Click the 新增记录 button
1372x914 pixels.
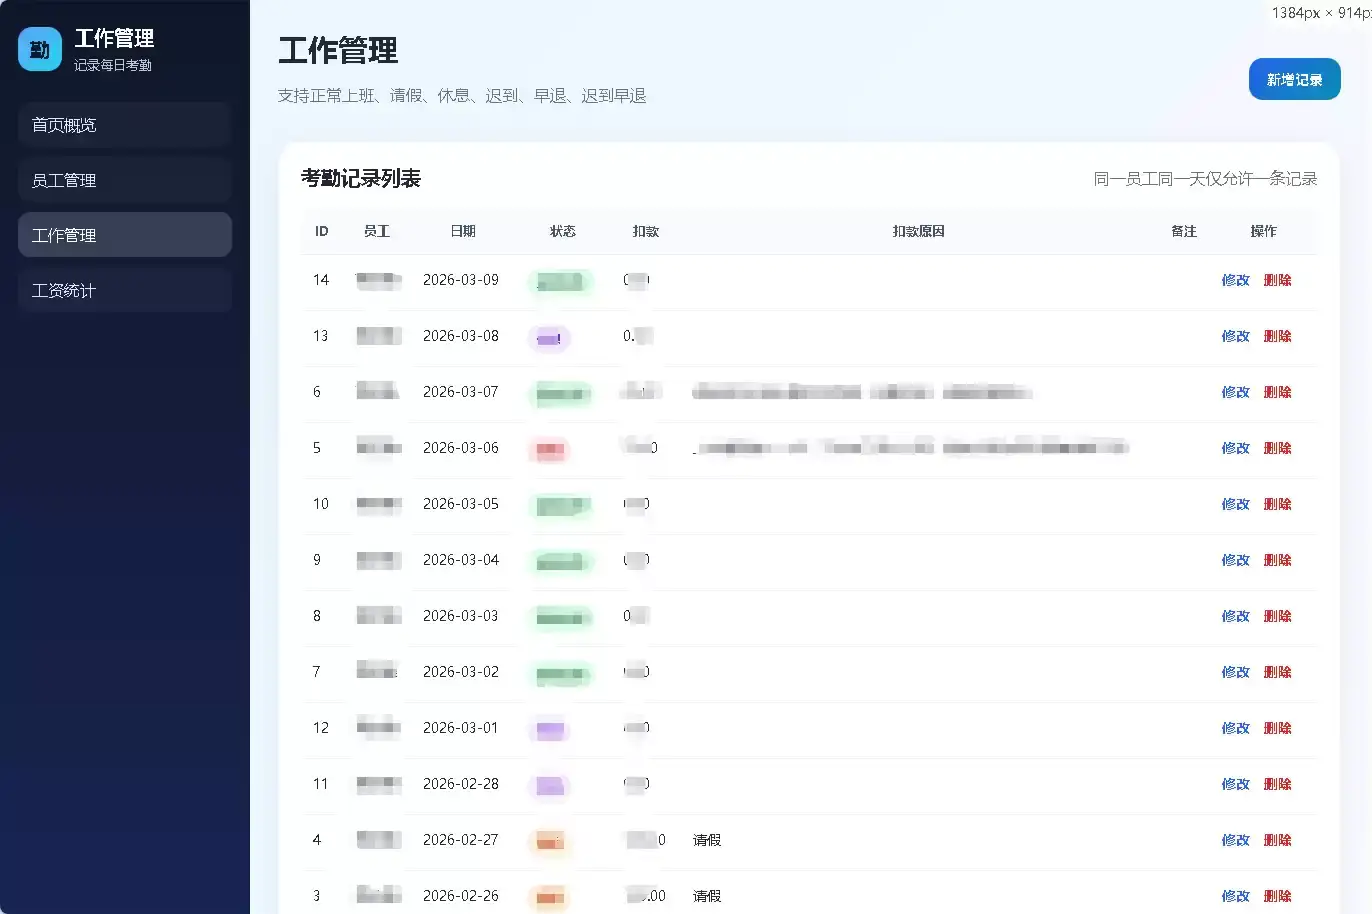pyautogui.click(x=1294, y=79)
